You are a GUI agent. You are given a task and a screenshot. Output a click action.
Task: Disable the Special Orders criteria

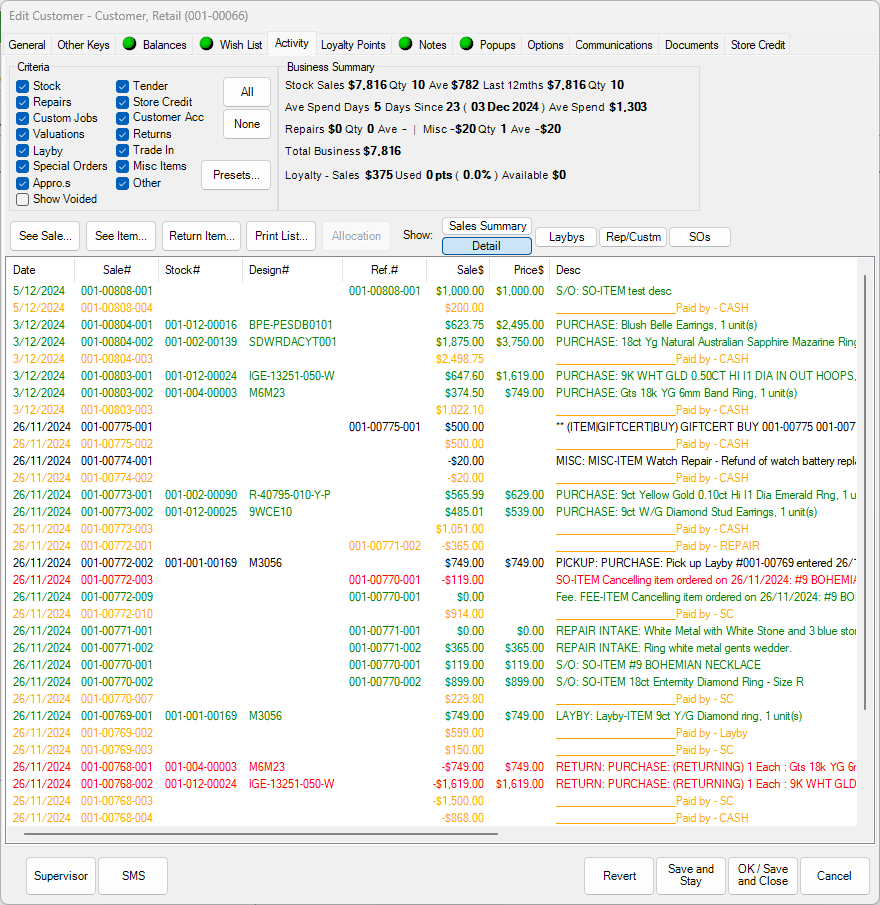[x=22, y=166]
